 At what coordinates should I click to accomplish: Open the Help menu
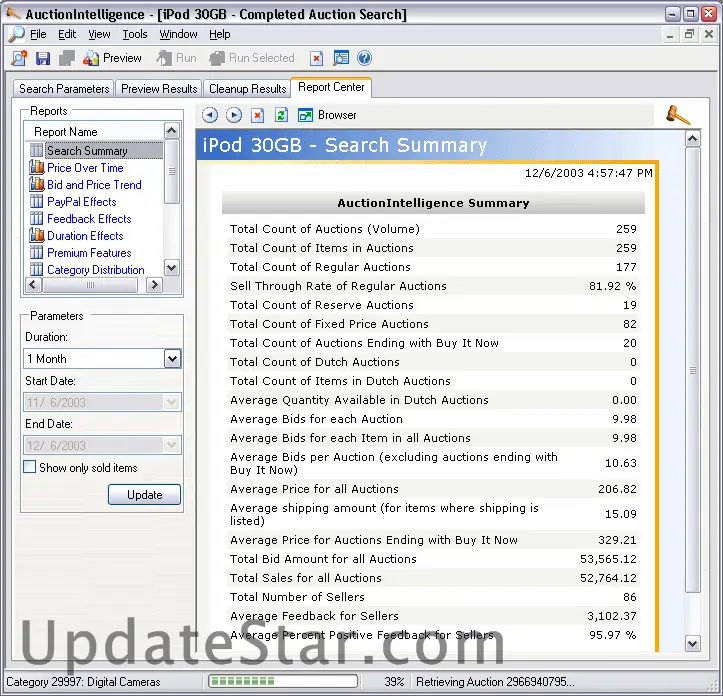click(x=219, y=35)
